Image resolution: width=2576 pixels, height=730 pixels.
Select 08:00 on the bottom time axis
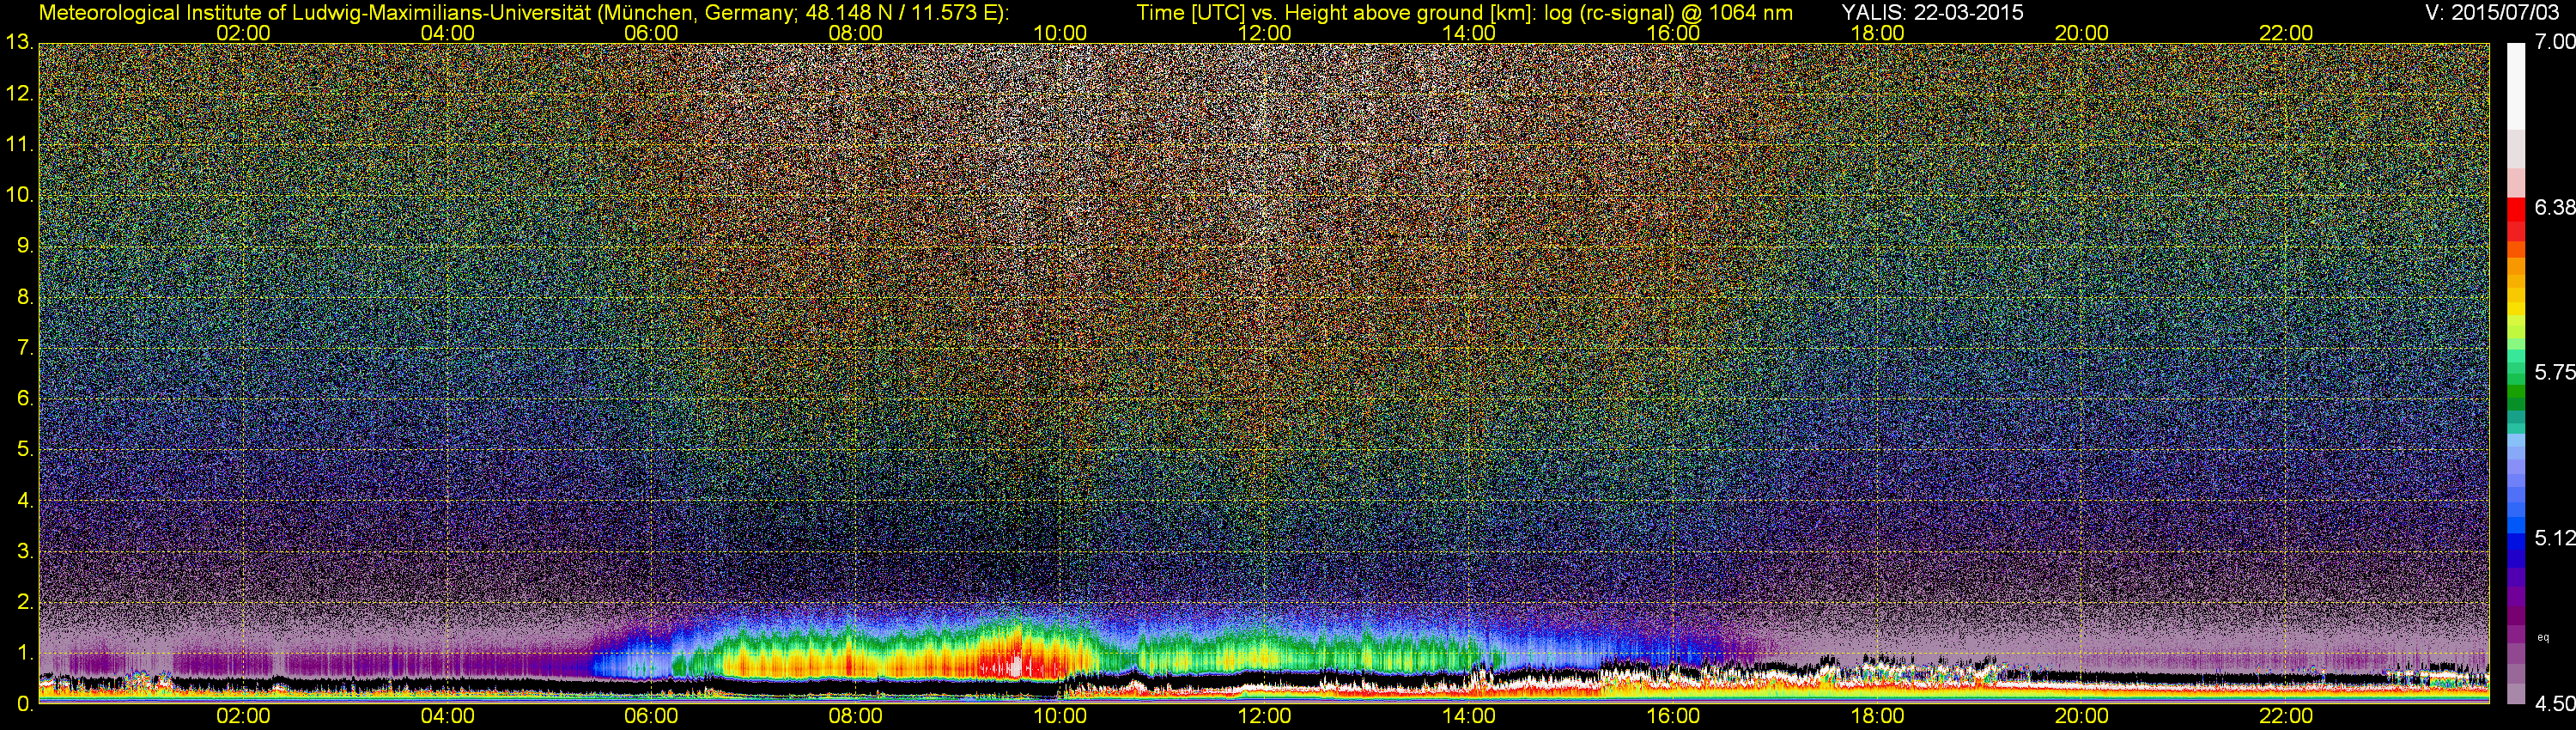[x=856, y=717]
